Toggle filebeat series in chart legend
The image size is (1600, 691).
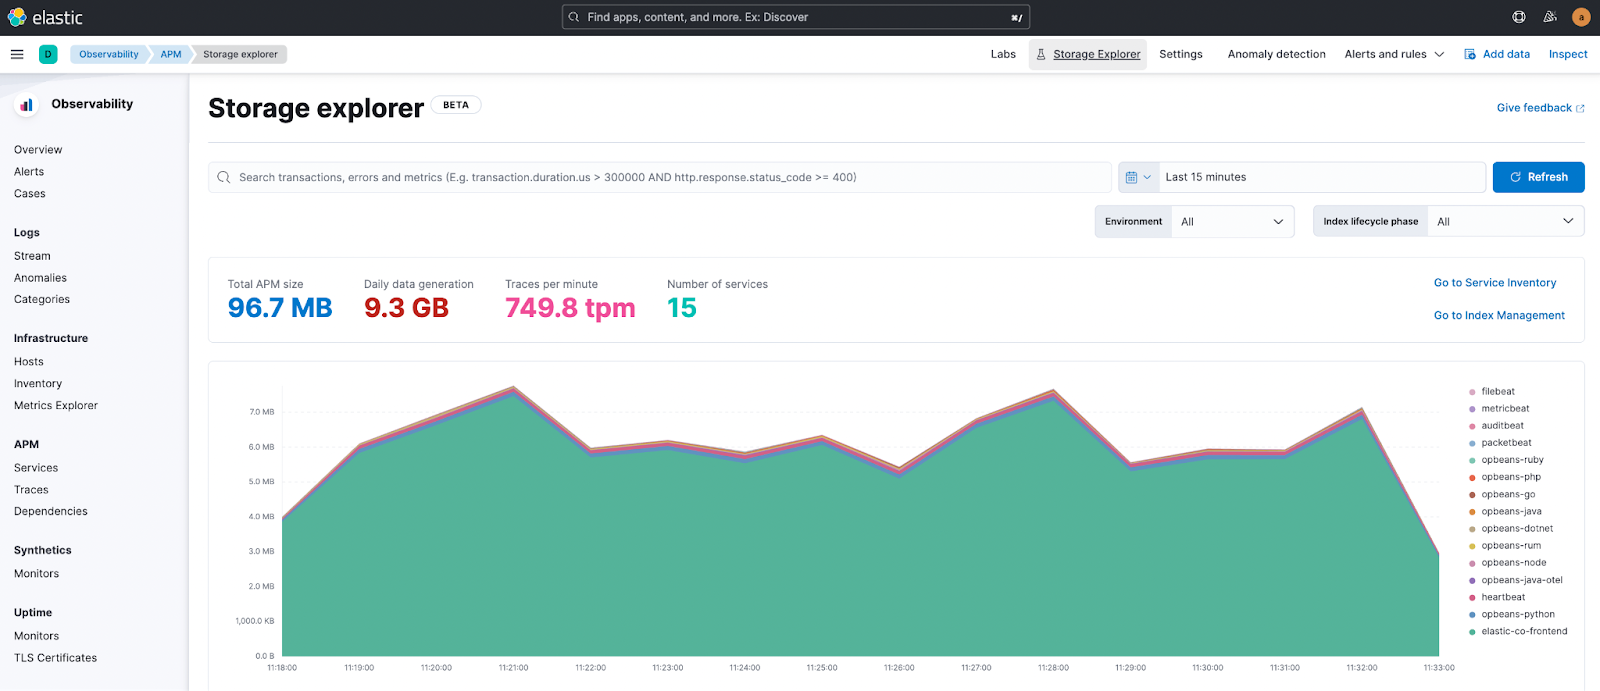tap(1497, 392)
